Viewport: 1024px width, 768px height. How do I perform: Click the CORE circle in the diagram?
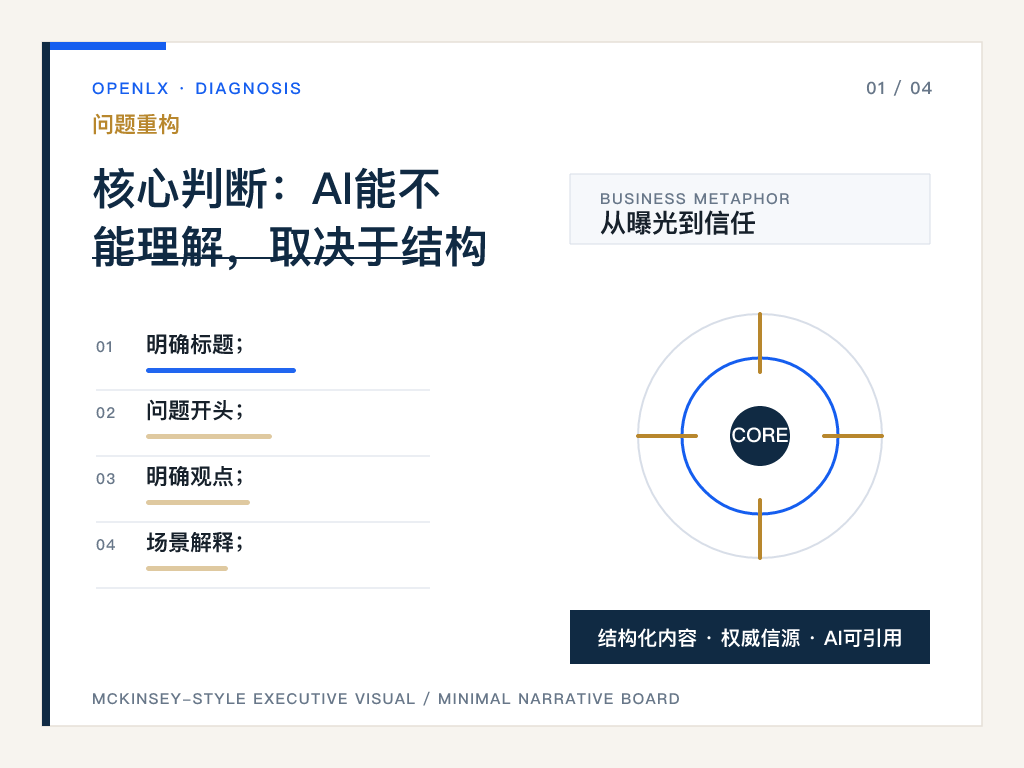click(x=760, y=436)
